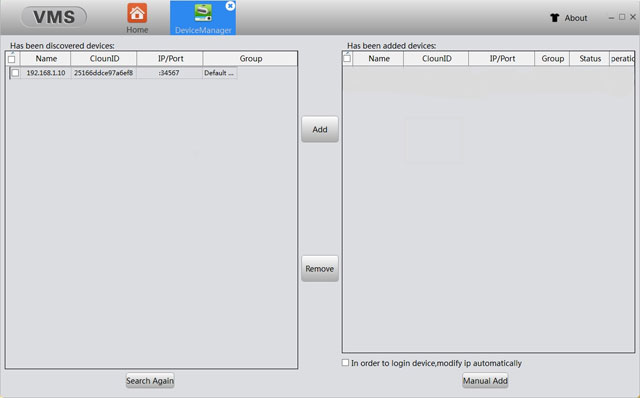Click IP/Port header in discovered devices table

[170, 59]
